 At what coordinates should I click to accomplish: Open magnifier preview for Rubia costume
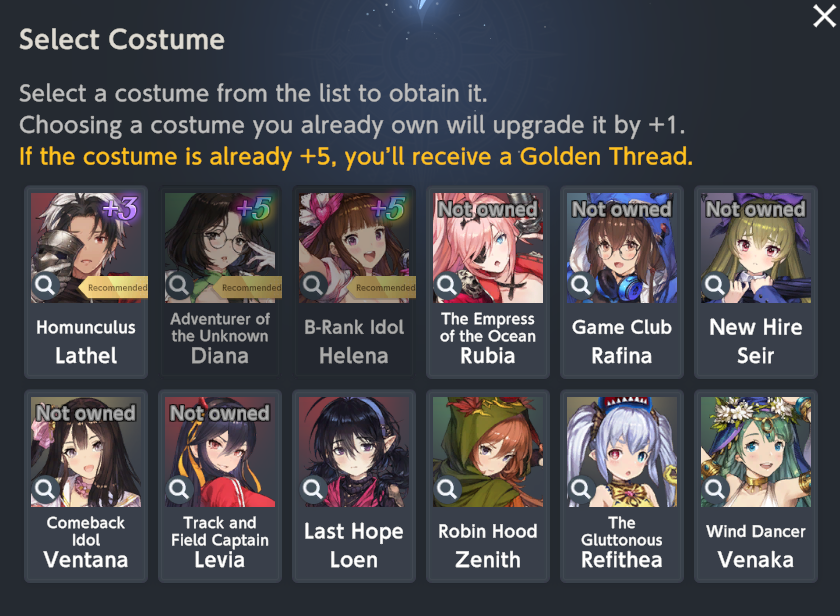(x=447, y=285)
